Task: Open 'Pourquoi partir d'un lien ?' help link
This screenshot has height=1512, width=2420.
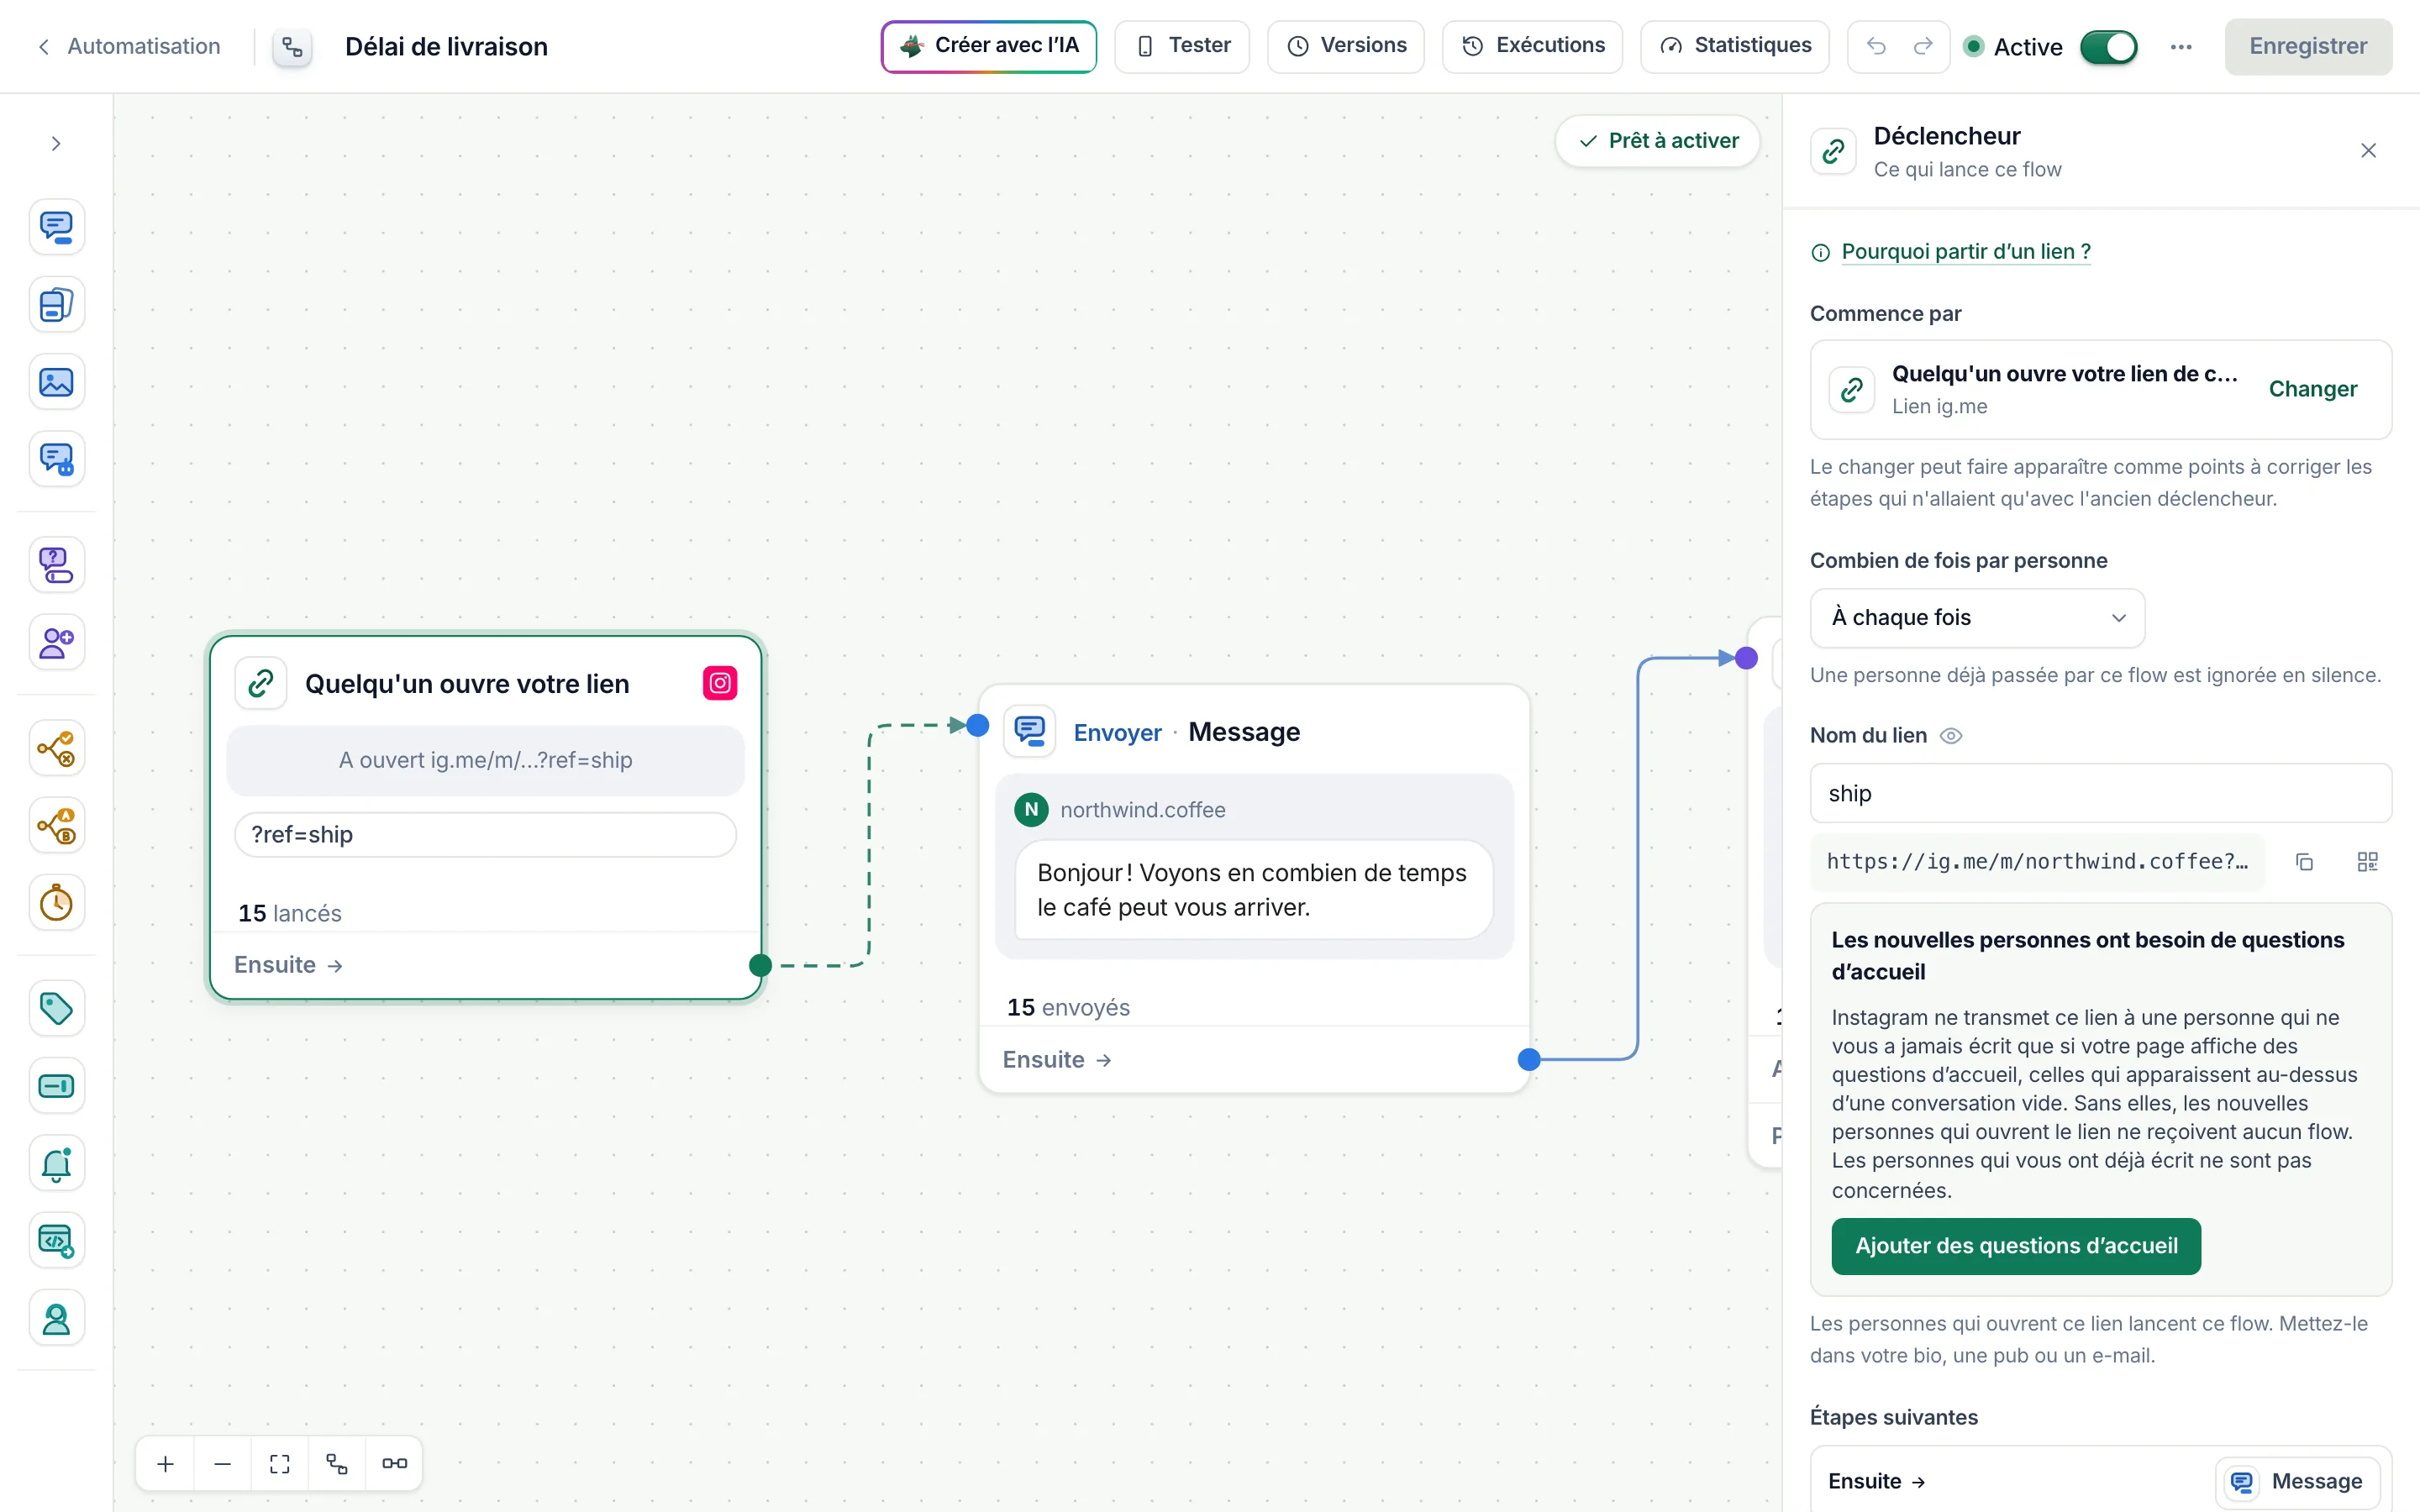Action: (x=1965, y=252)
